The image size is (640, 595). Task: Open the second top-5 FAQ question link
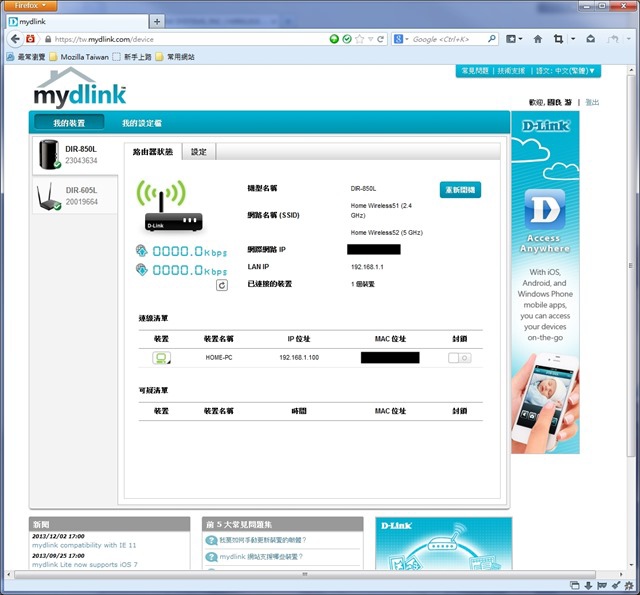261,557
